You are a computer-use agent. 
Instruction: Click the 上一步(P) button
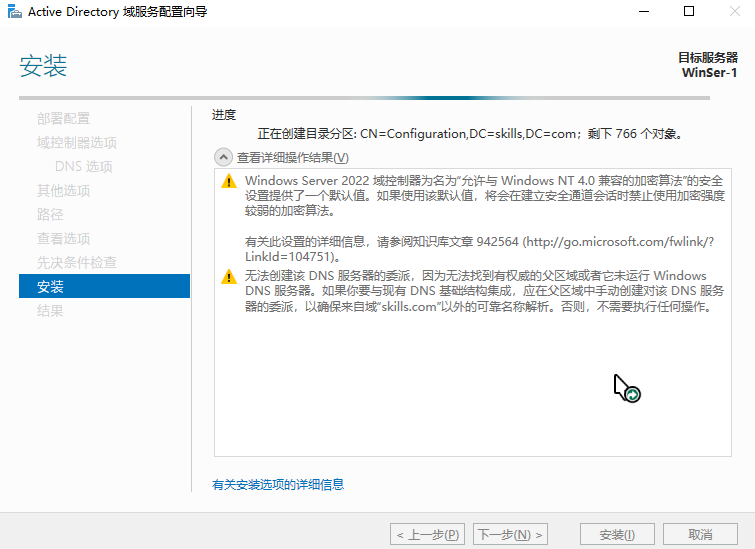(x=429, y=535)
